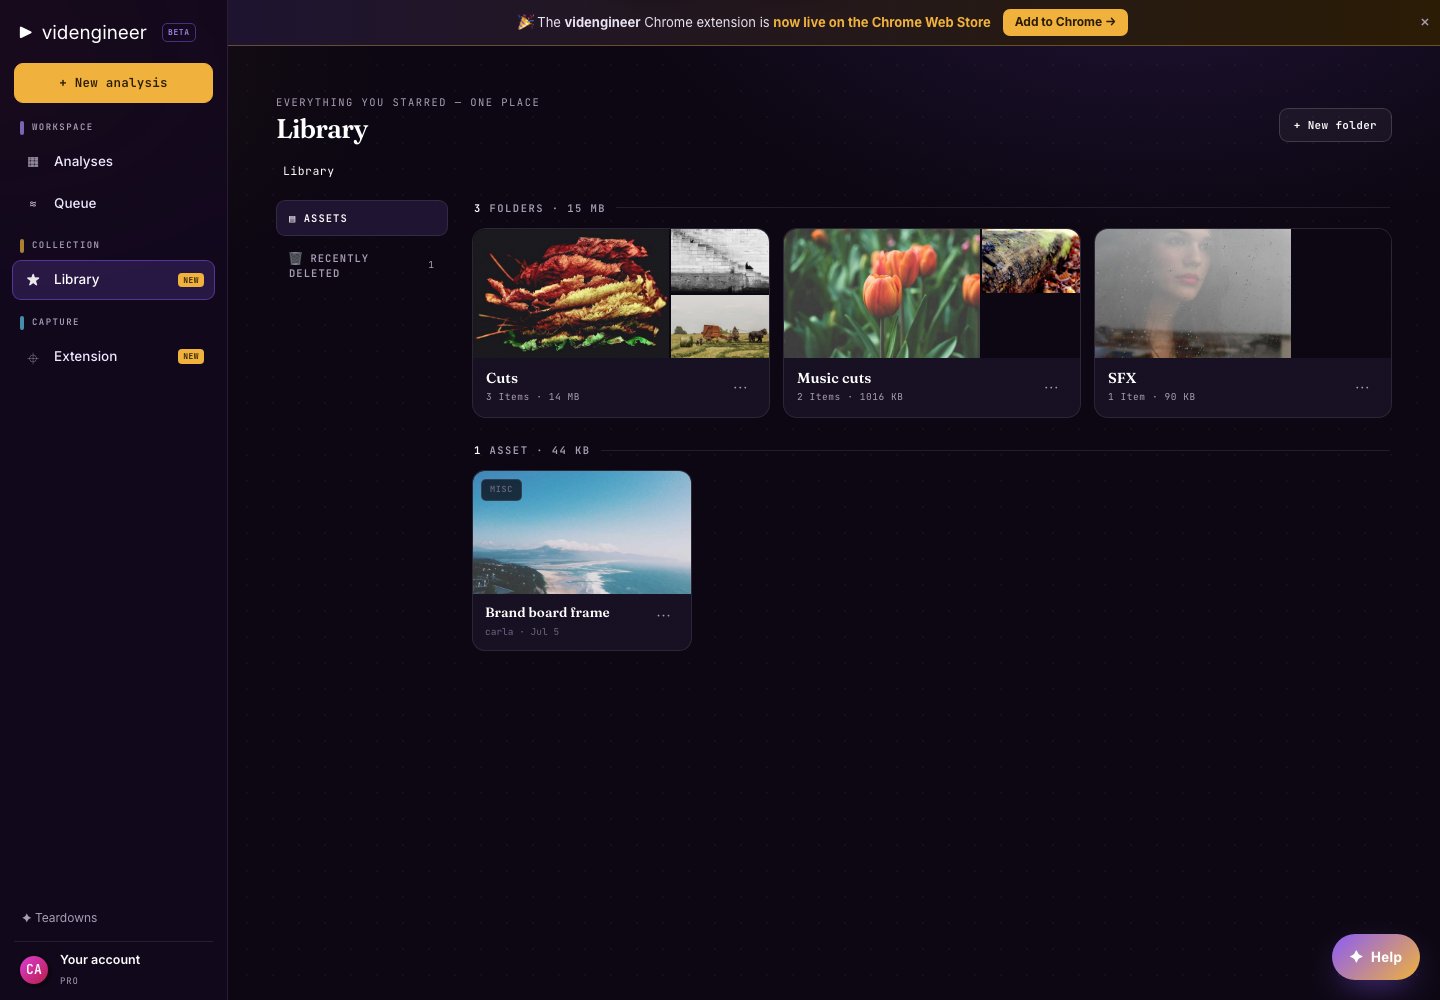Click the Library star icon
This screenshot has width=1440, height=1000.
point(33,280)
